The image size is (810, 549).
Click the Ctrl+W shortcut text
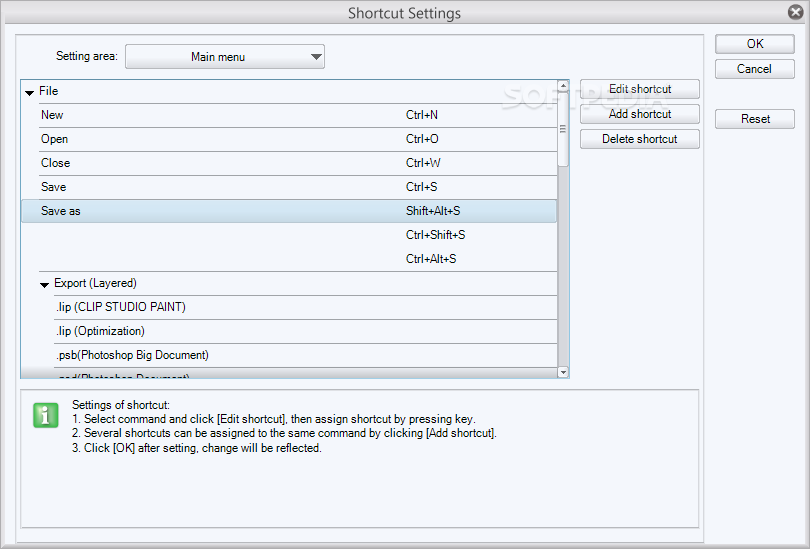pyautogui.click(x=423, y=163)
